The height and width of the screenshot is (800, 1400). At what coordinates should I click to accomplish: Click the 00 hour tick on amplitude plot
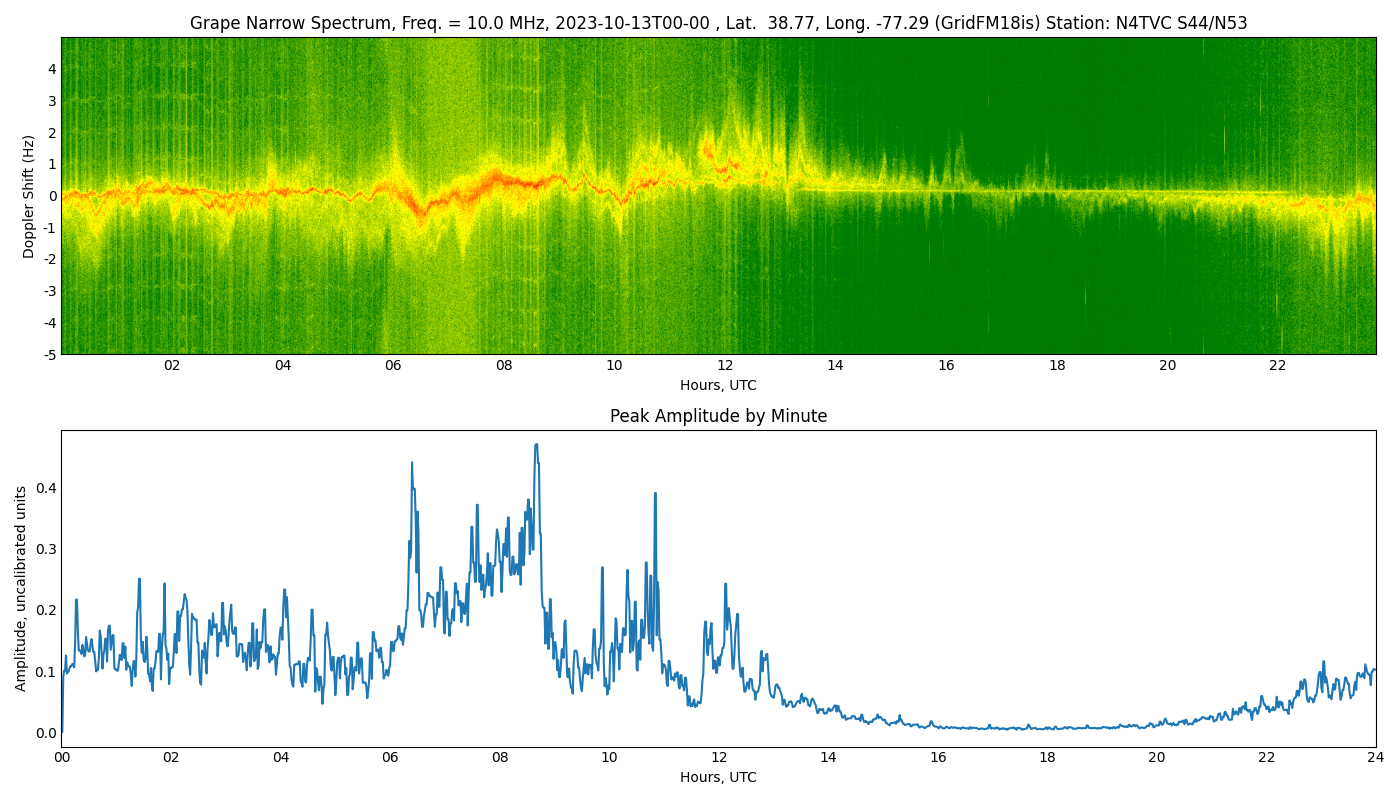pos(62,757)
